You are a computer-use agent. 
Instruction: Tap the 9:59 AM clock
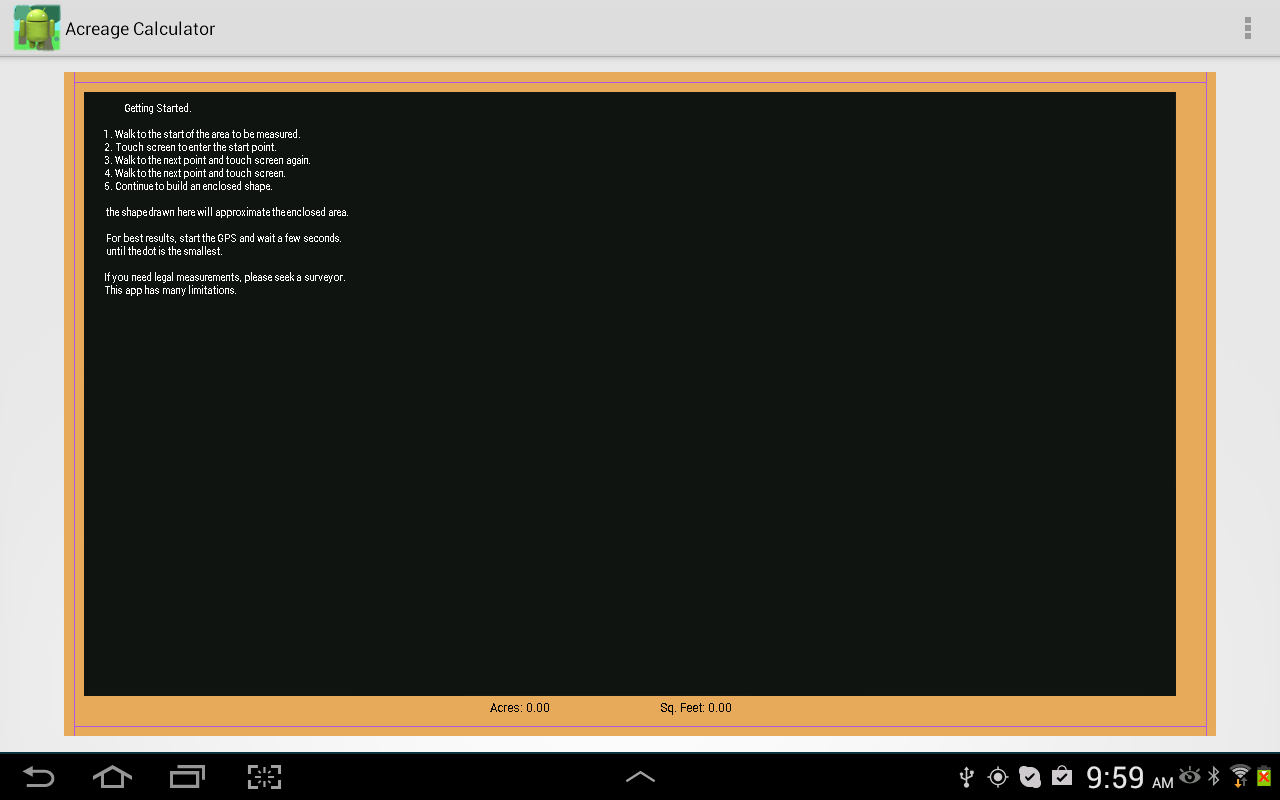(1130, 777)
